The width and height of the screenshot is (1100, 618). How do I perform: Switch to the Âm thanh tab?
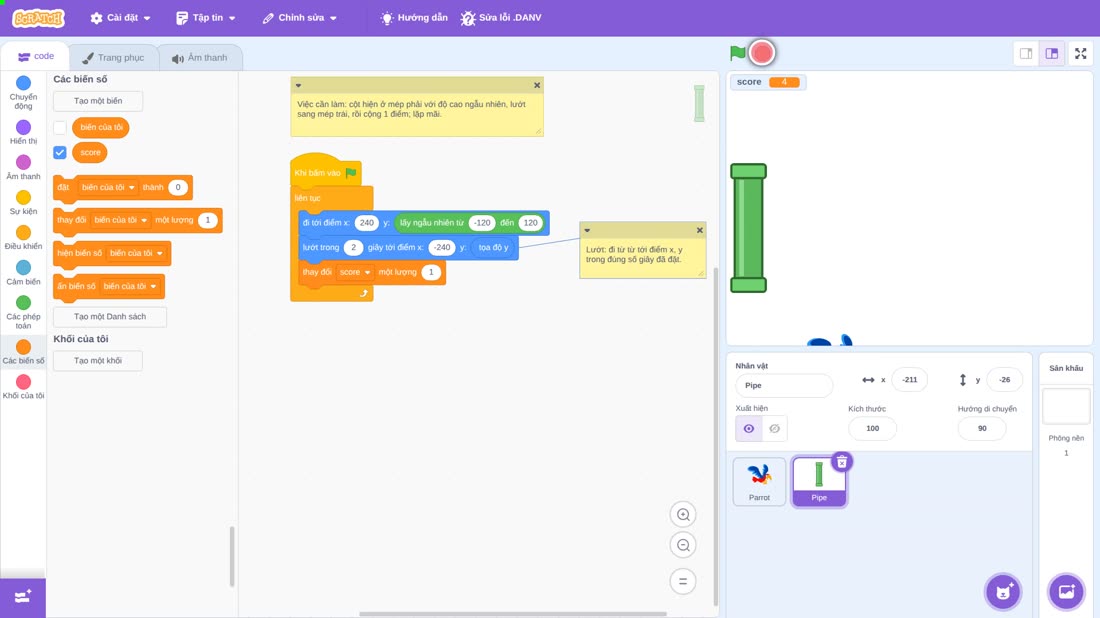[200, 58]
